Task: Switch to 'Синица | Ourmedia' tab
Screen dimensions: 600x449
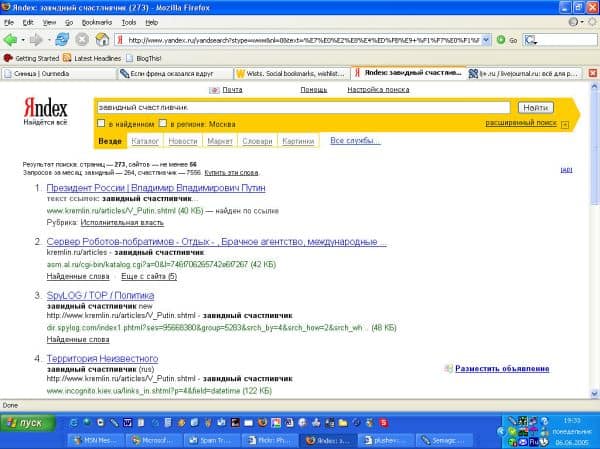Action: point(59,73)
